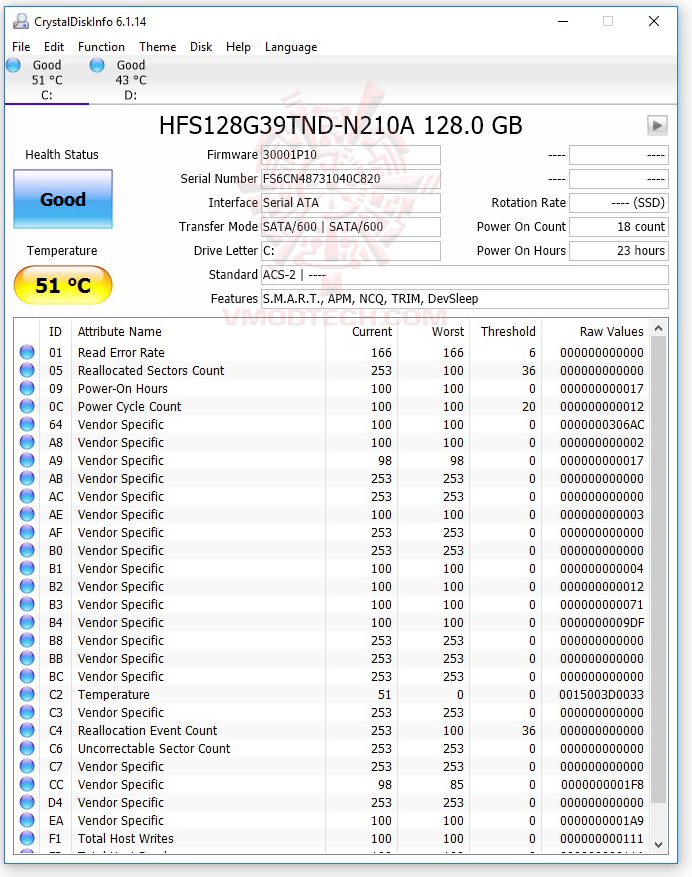The width and height of the screenshot is (692, 877).
Task: Click the Power On Hours value field
Action: [x=619, y=251]
